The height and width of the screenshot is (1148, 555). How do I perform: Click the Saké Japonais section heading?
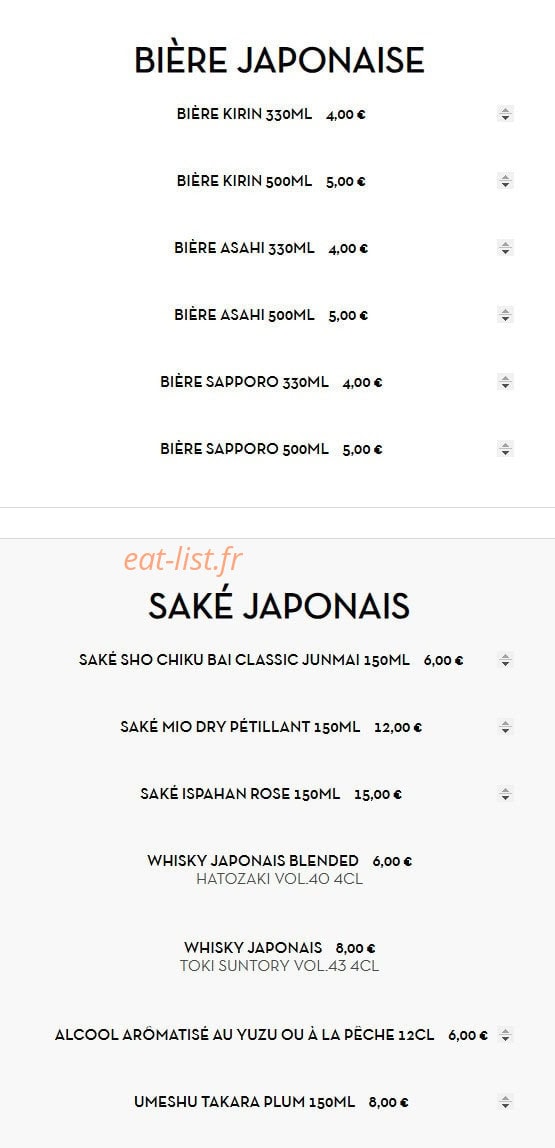279,606
